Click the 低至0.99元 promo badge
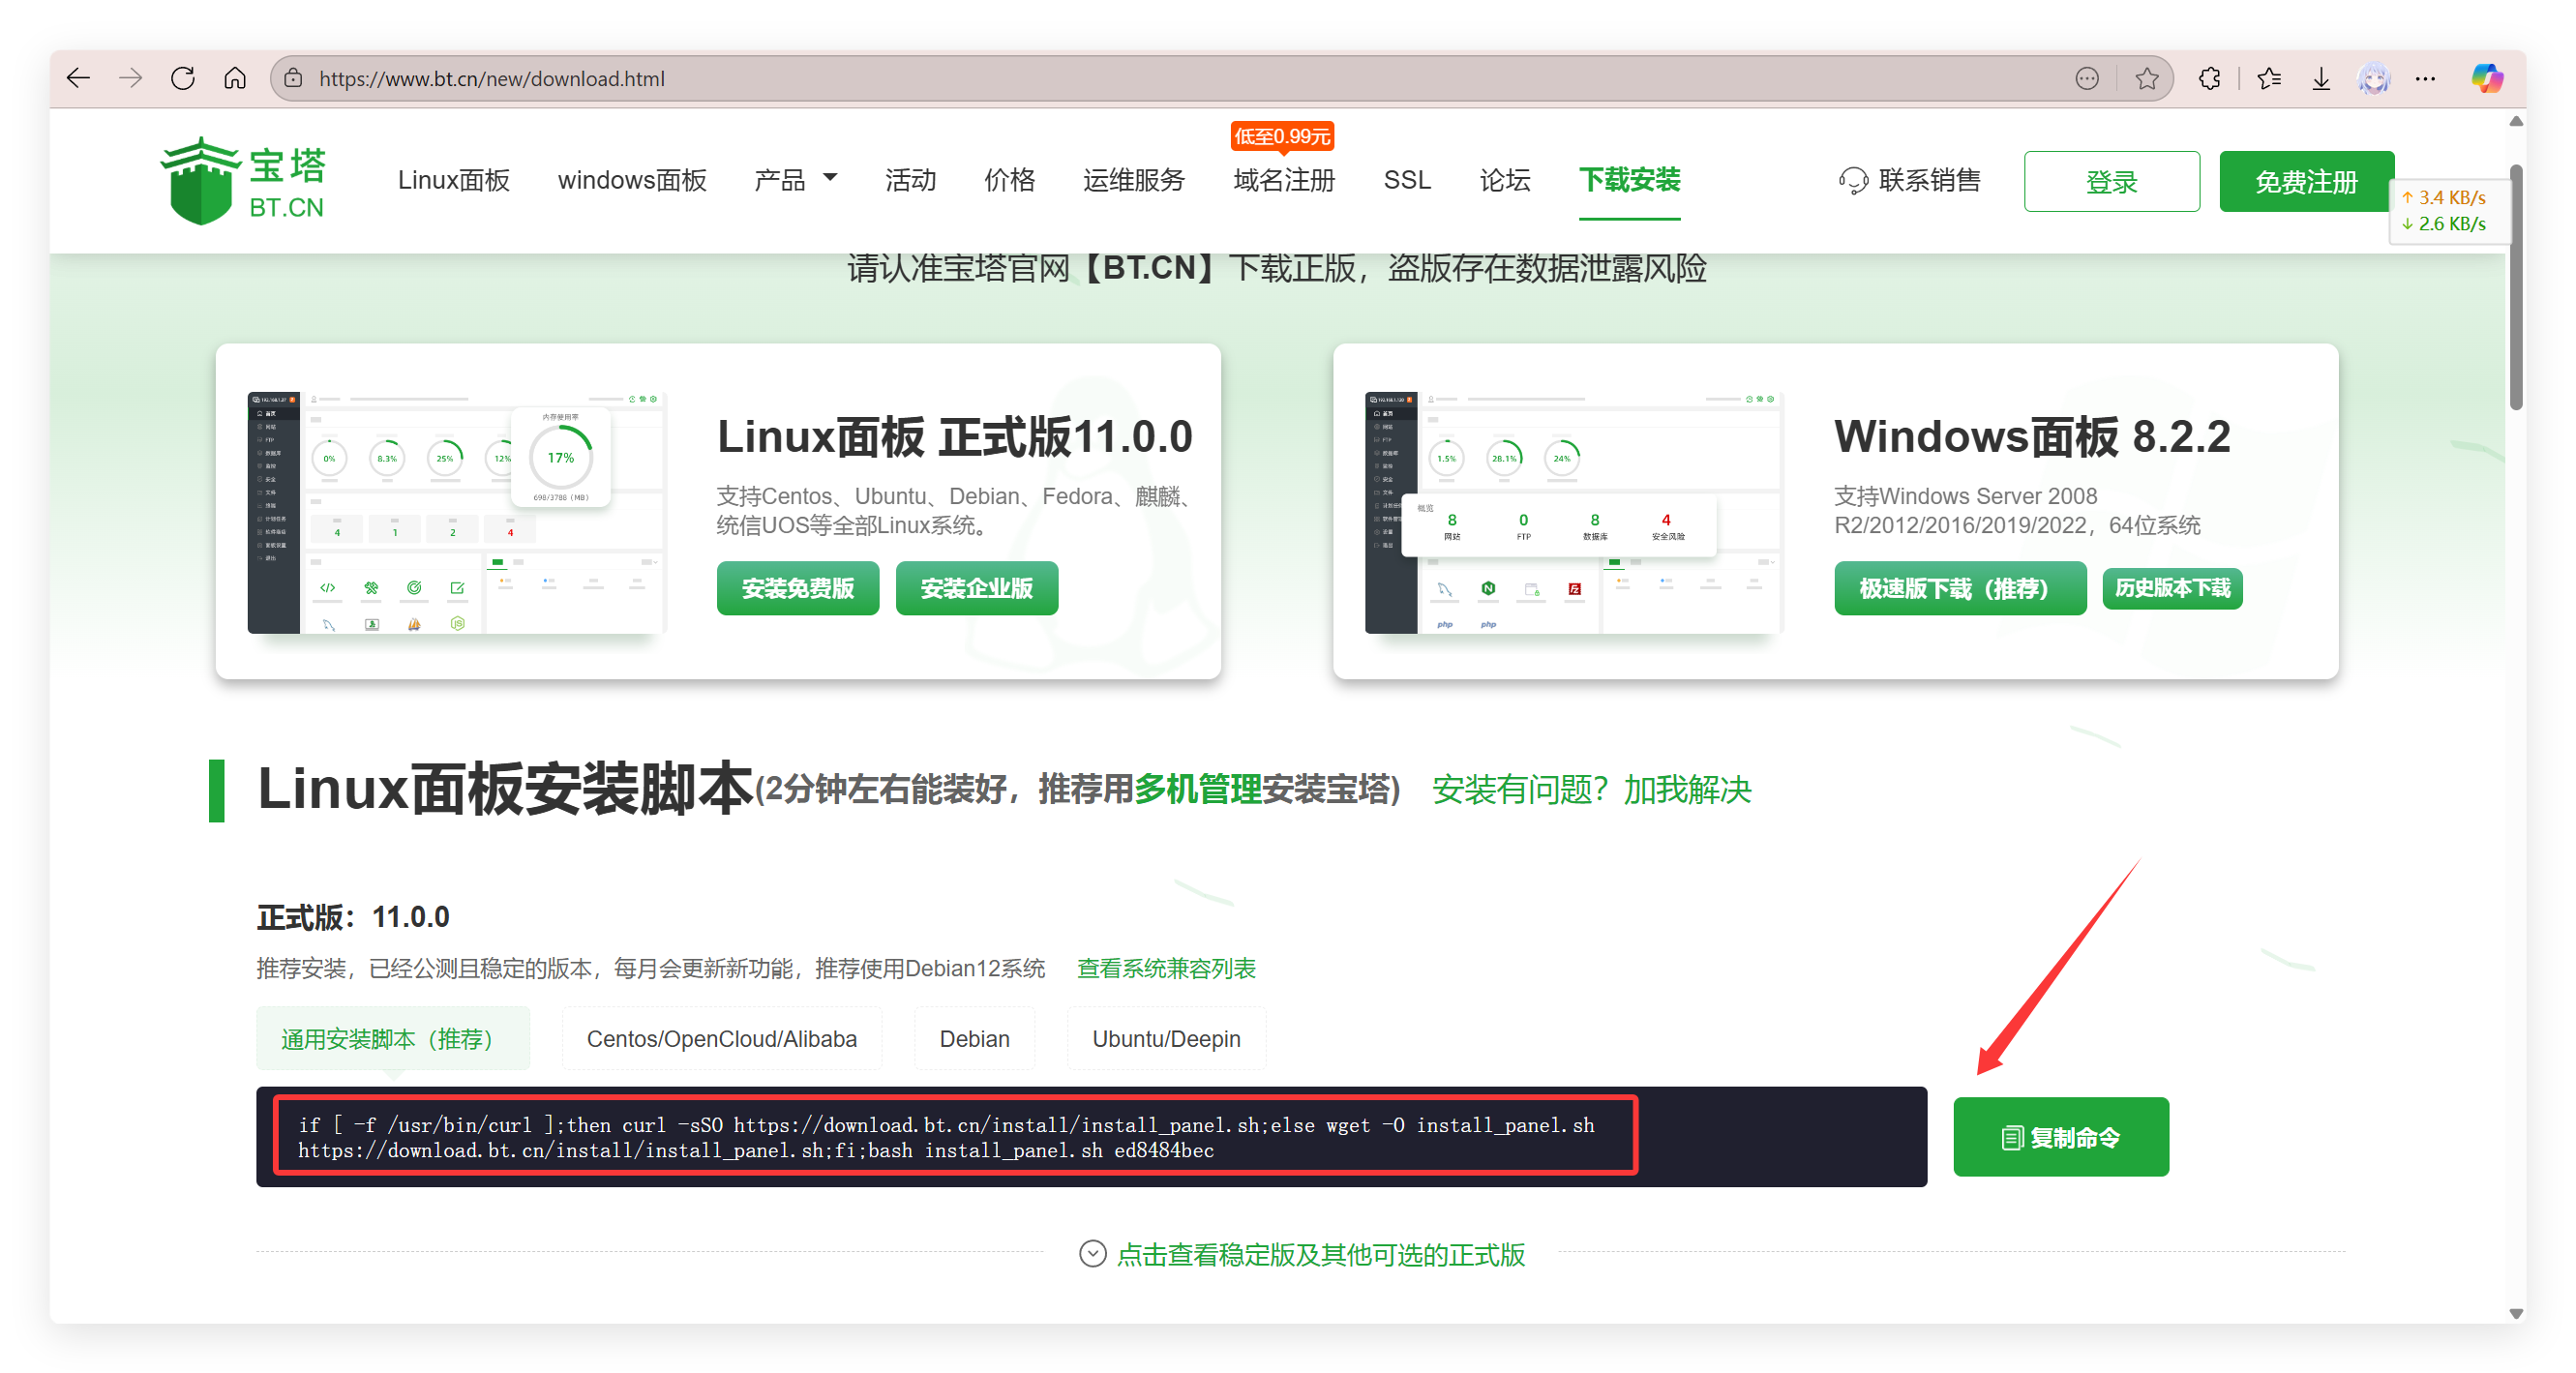The image size is (2576, 1373). (x=1282, y=136)
